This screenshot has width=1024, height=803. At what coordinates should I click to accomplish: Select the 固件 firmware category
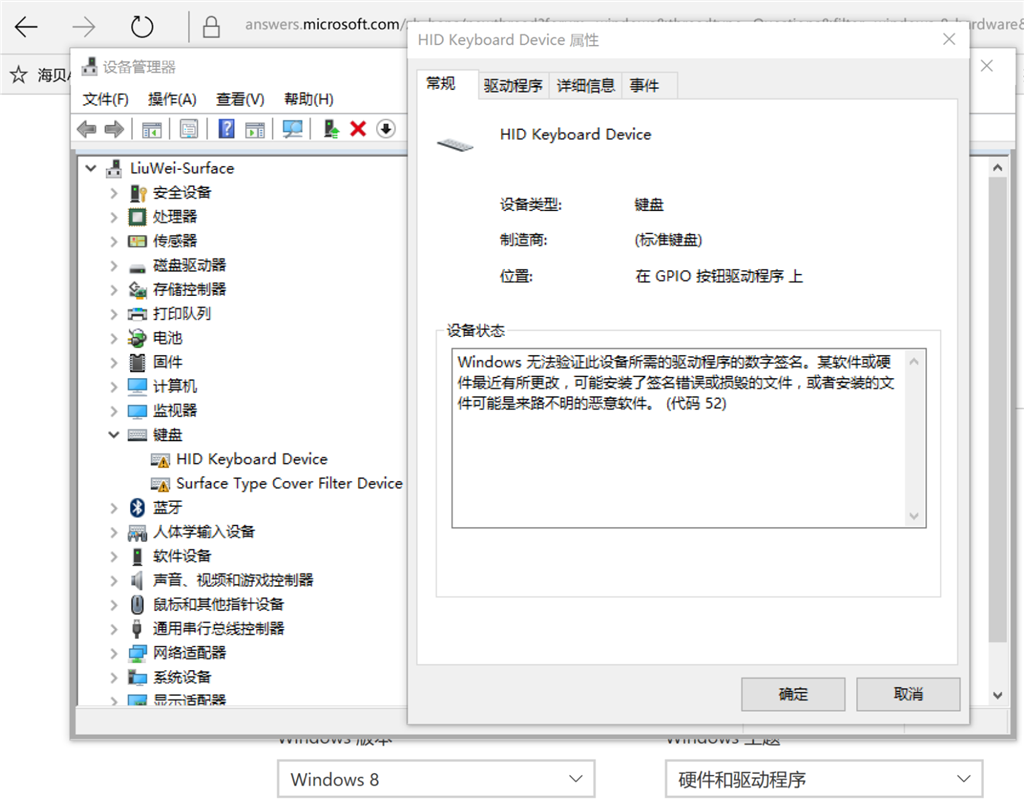(x=167, y=362)
